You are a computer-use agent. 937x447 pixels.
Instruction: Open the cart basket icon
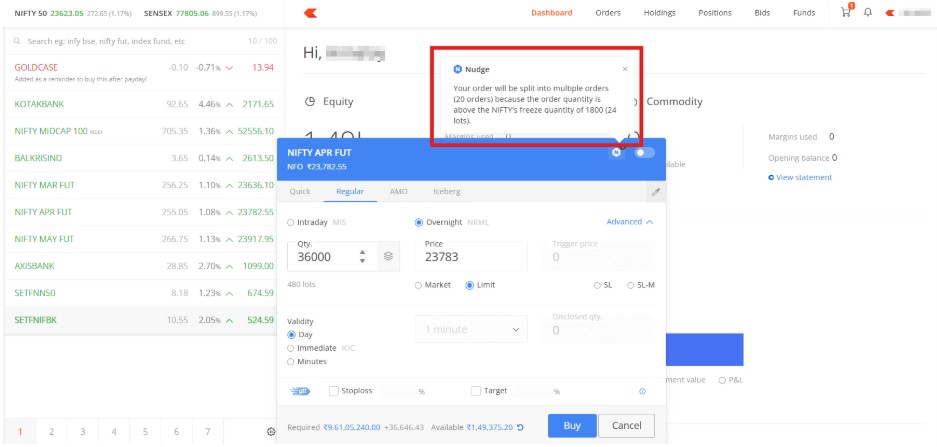847,13
